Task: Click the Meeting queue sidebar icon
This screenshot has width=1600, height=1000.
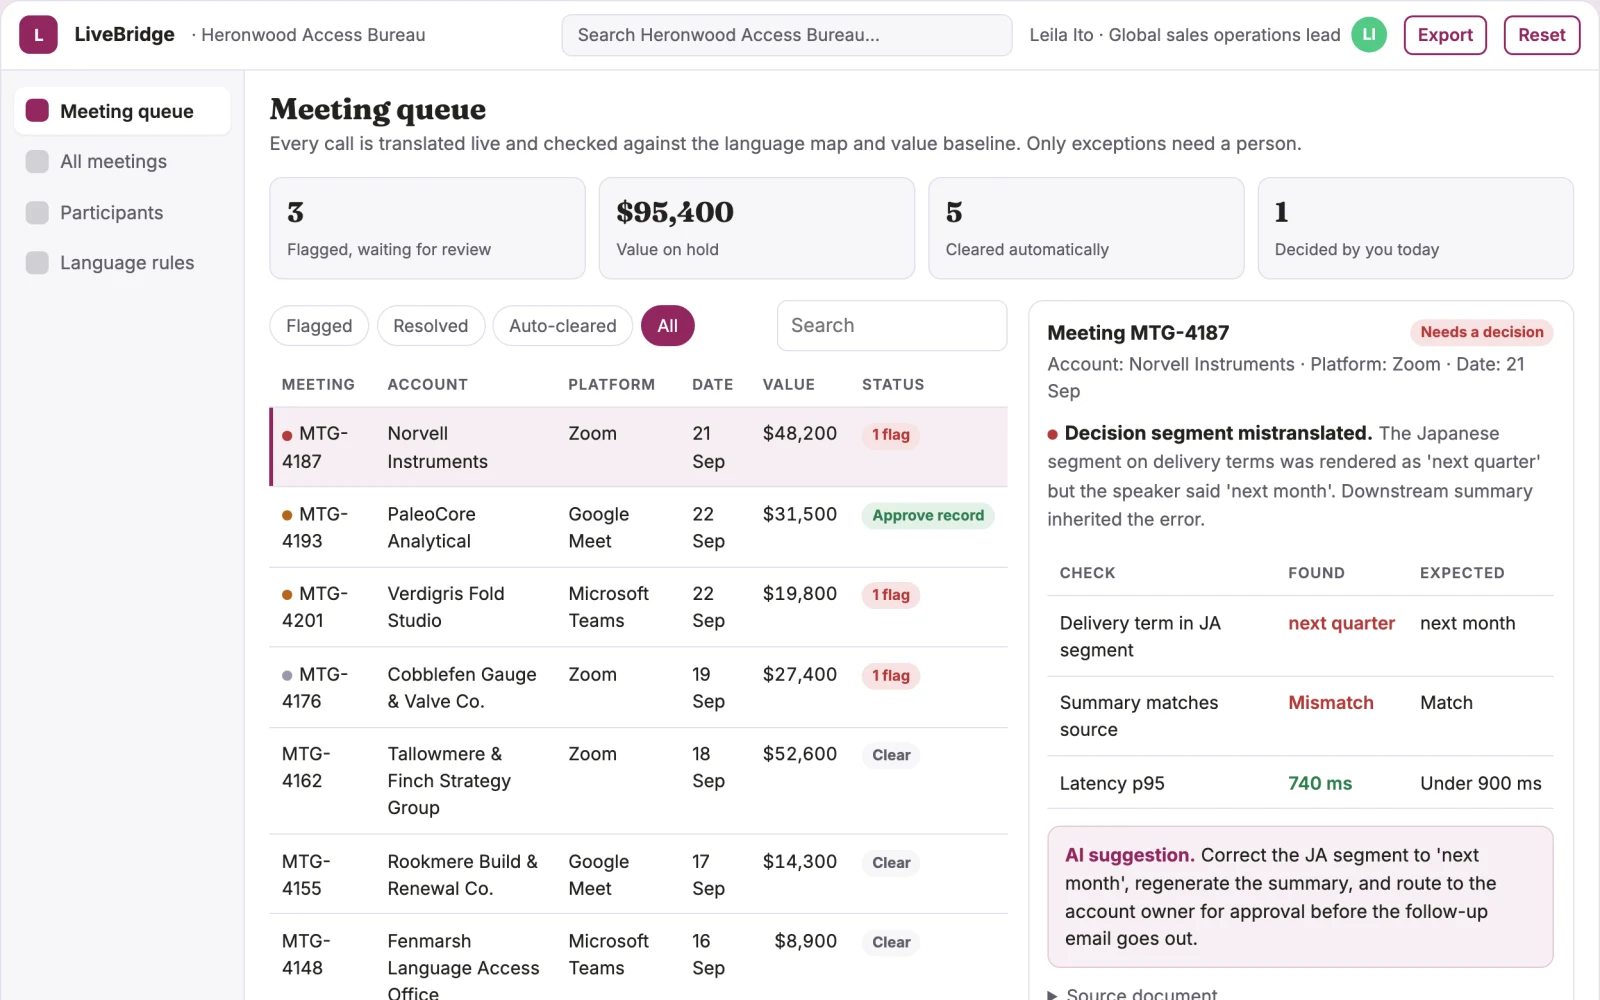Action: click(x=37, y=111)
